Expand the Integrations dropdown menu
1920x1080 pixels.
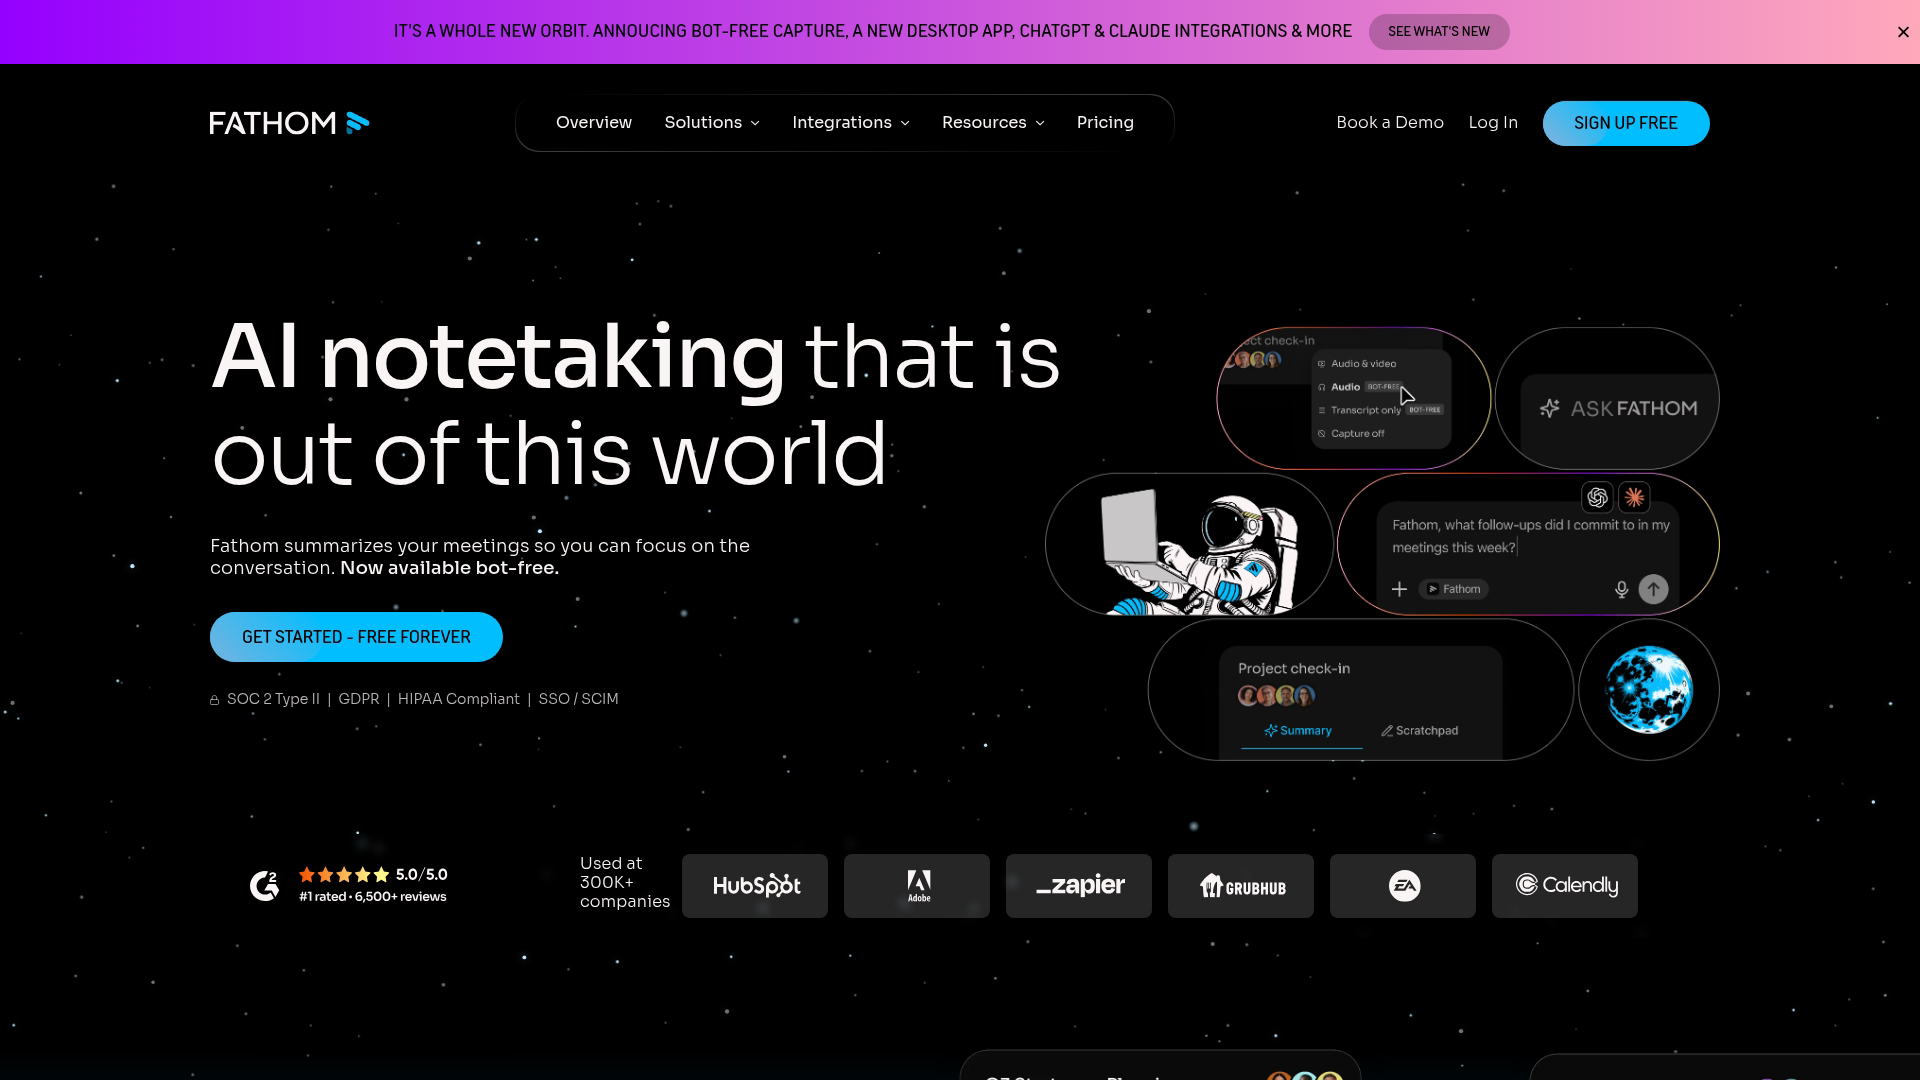pos(851,123)
